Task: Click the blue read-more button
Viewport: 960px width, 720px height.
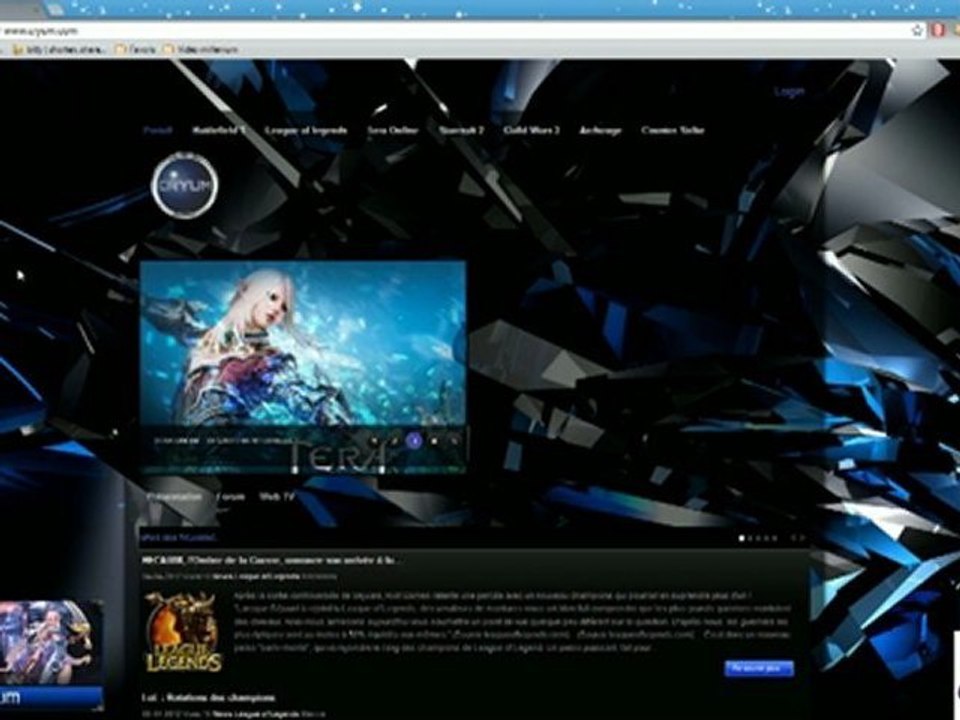Action: pos(759,668)
